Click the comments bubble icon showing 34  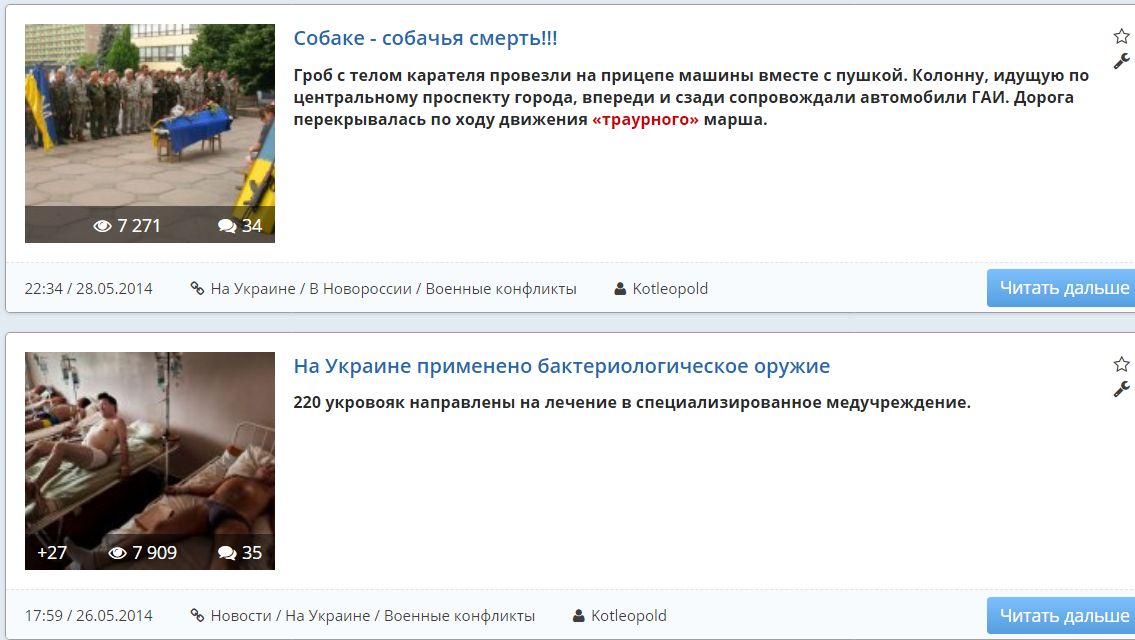click(227, 226)
